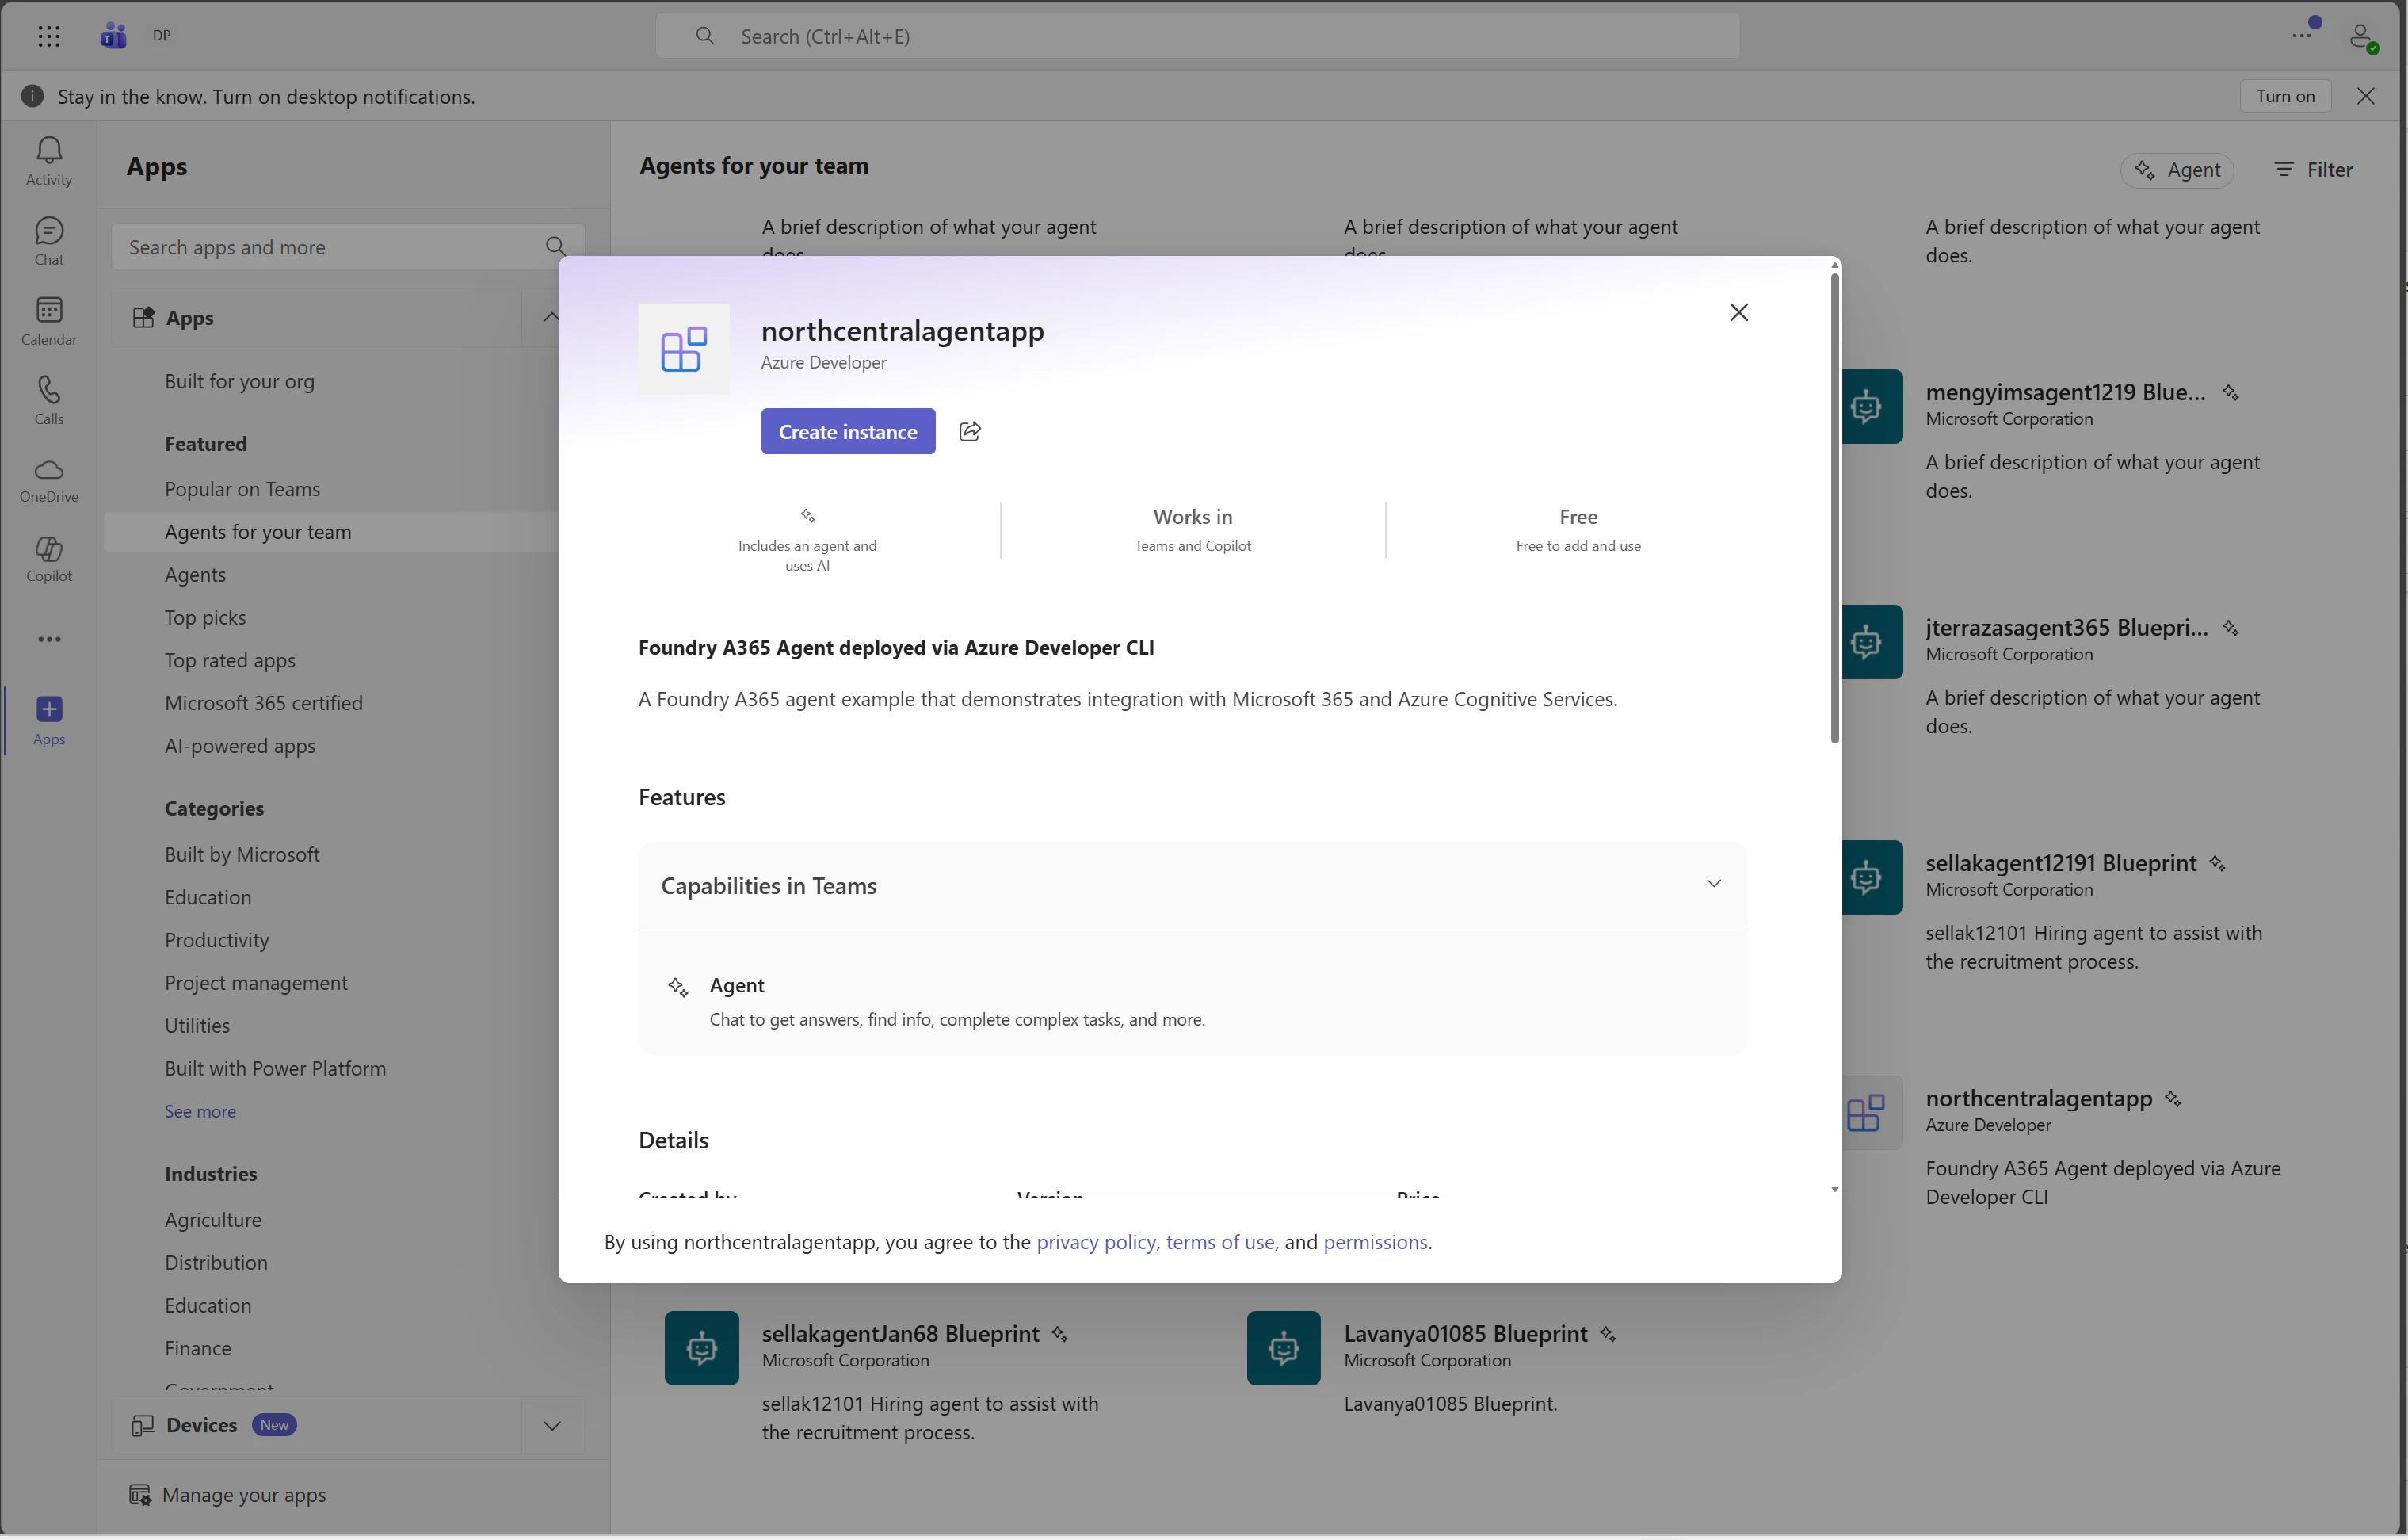The height and width of the screenshot is (1540, 2408).
Task: Open the privacy policy link
Action: coord(1096,1241)
